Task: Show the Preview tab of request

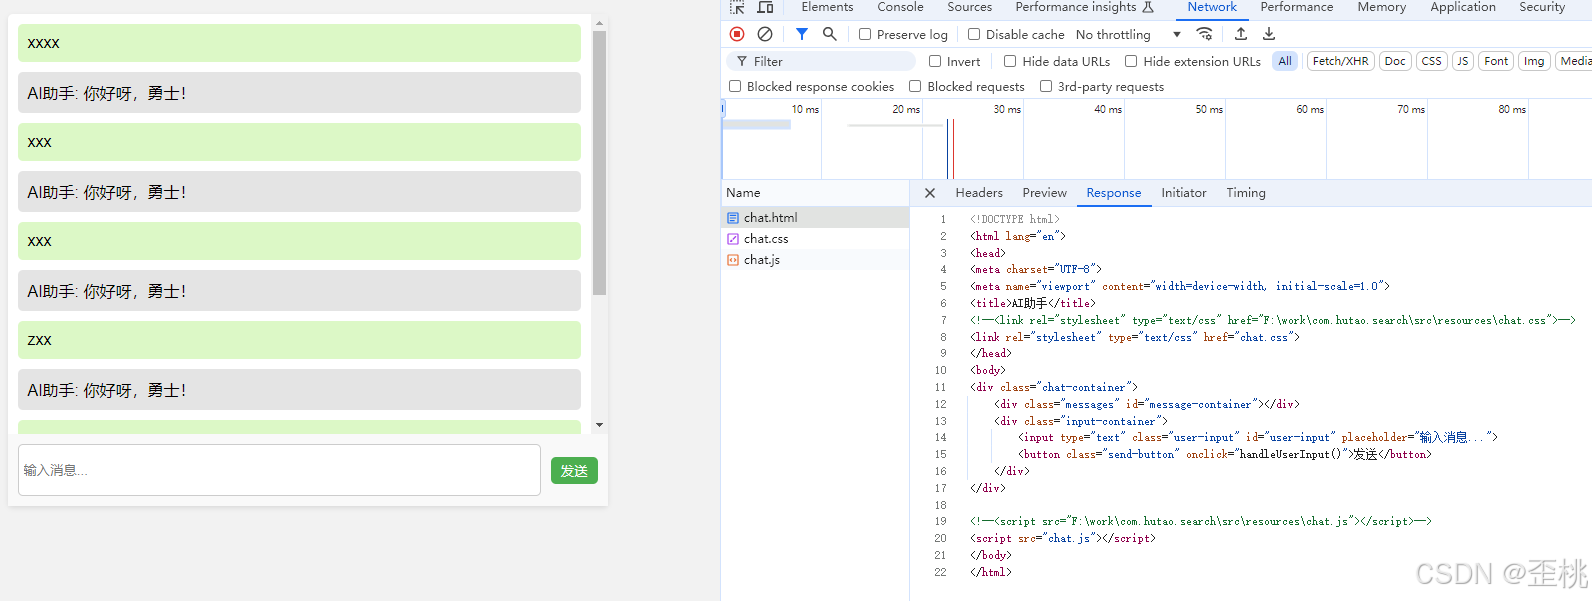Action: pos(1044,193)
